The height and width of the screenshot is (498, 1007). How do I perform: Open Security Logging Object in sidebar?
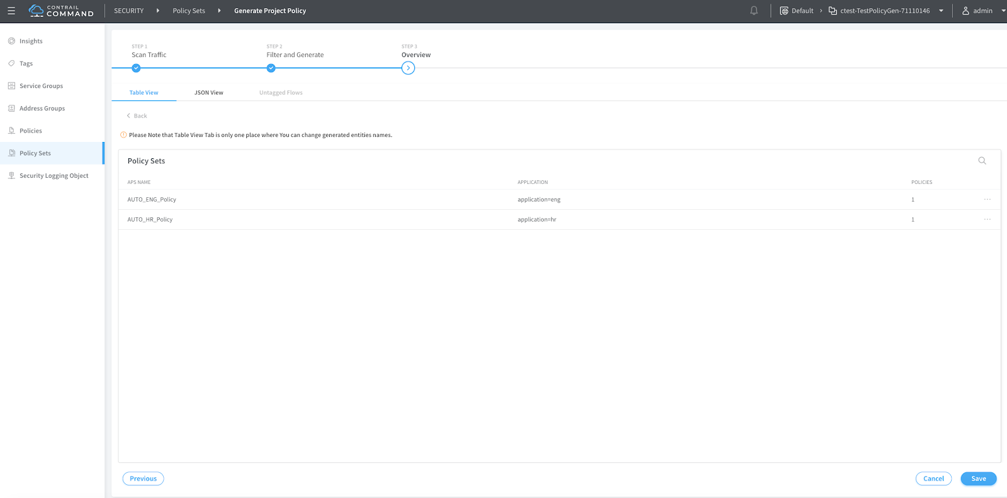coord(54,175)
